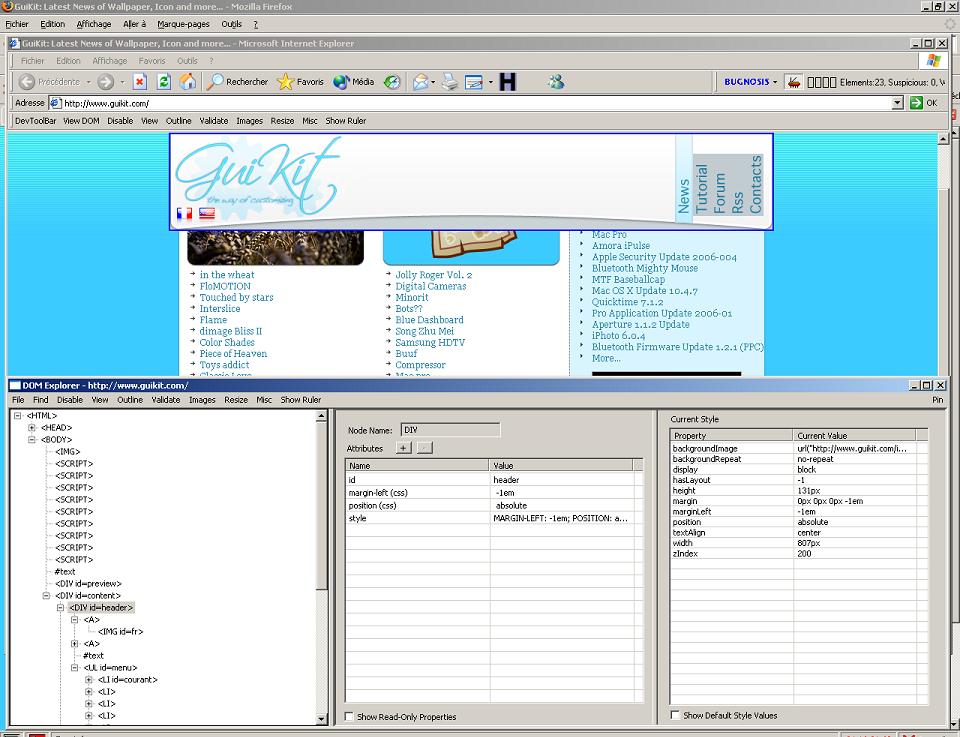This screenshot has height=737, width=960.
Task: Click the dark H toolbar icon
Action: [508, 81]
